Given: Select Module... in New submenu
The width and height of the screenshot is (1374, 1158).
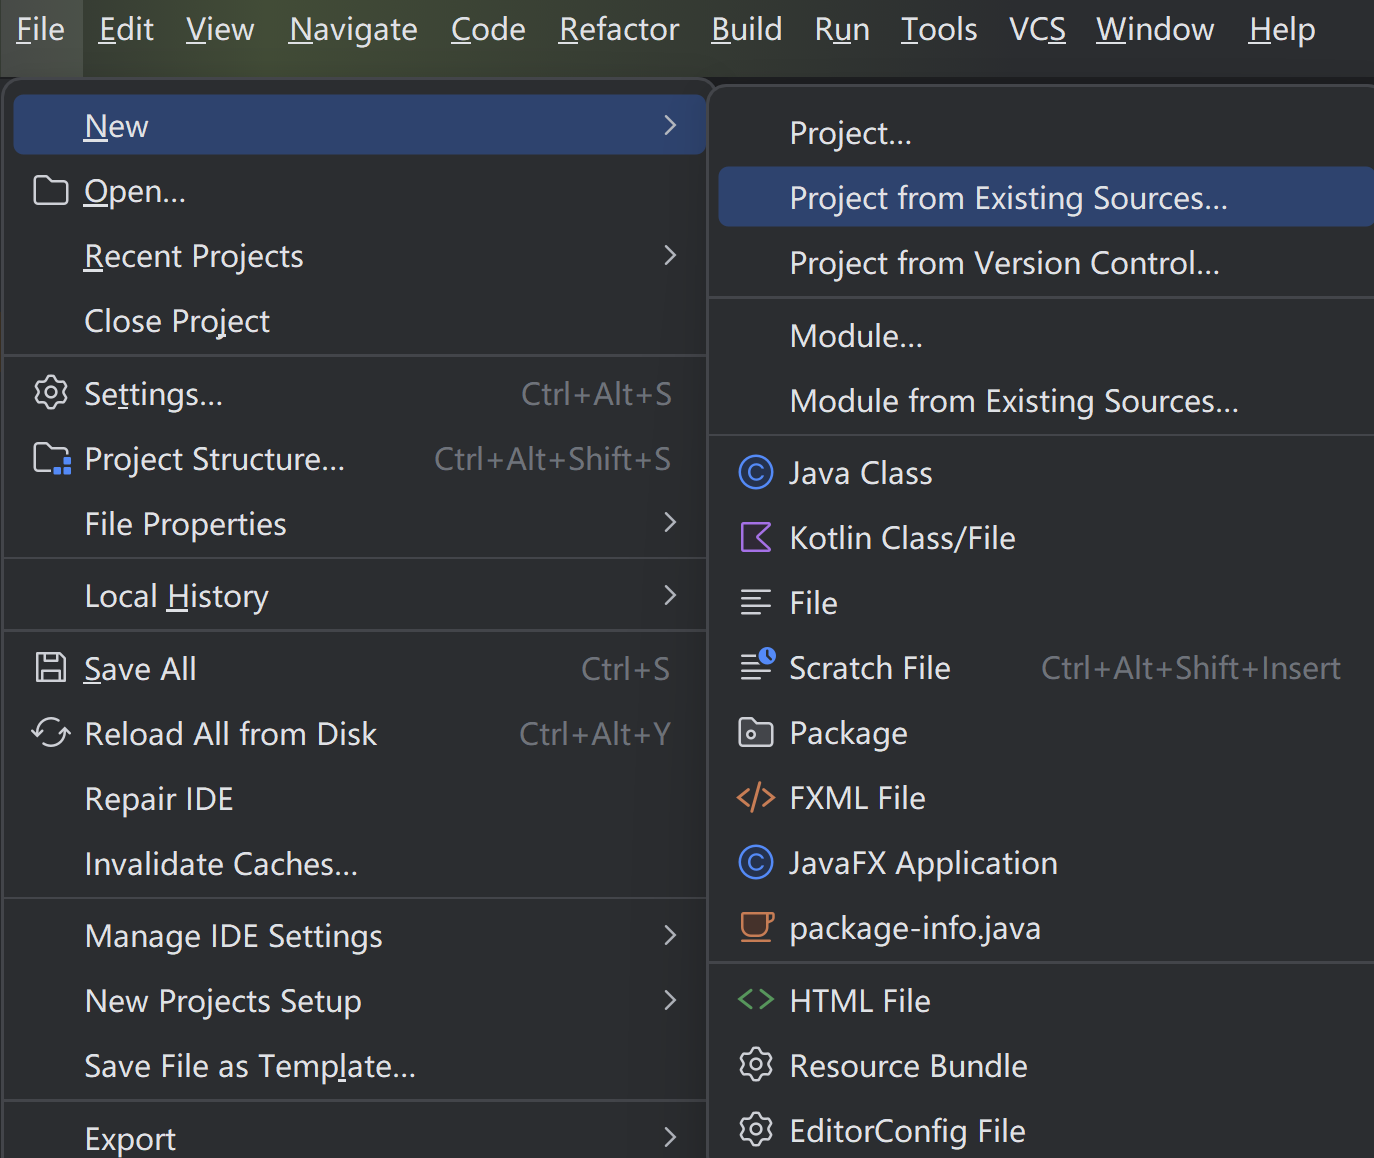Looking at the screenshot, I should [x=1045, y=335].
